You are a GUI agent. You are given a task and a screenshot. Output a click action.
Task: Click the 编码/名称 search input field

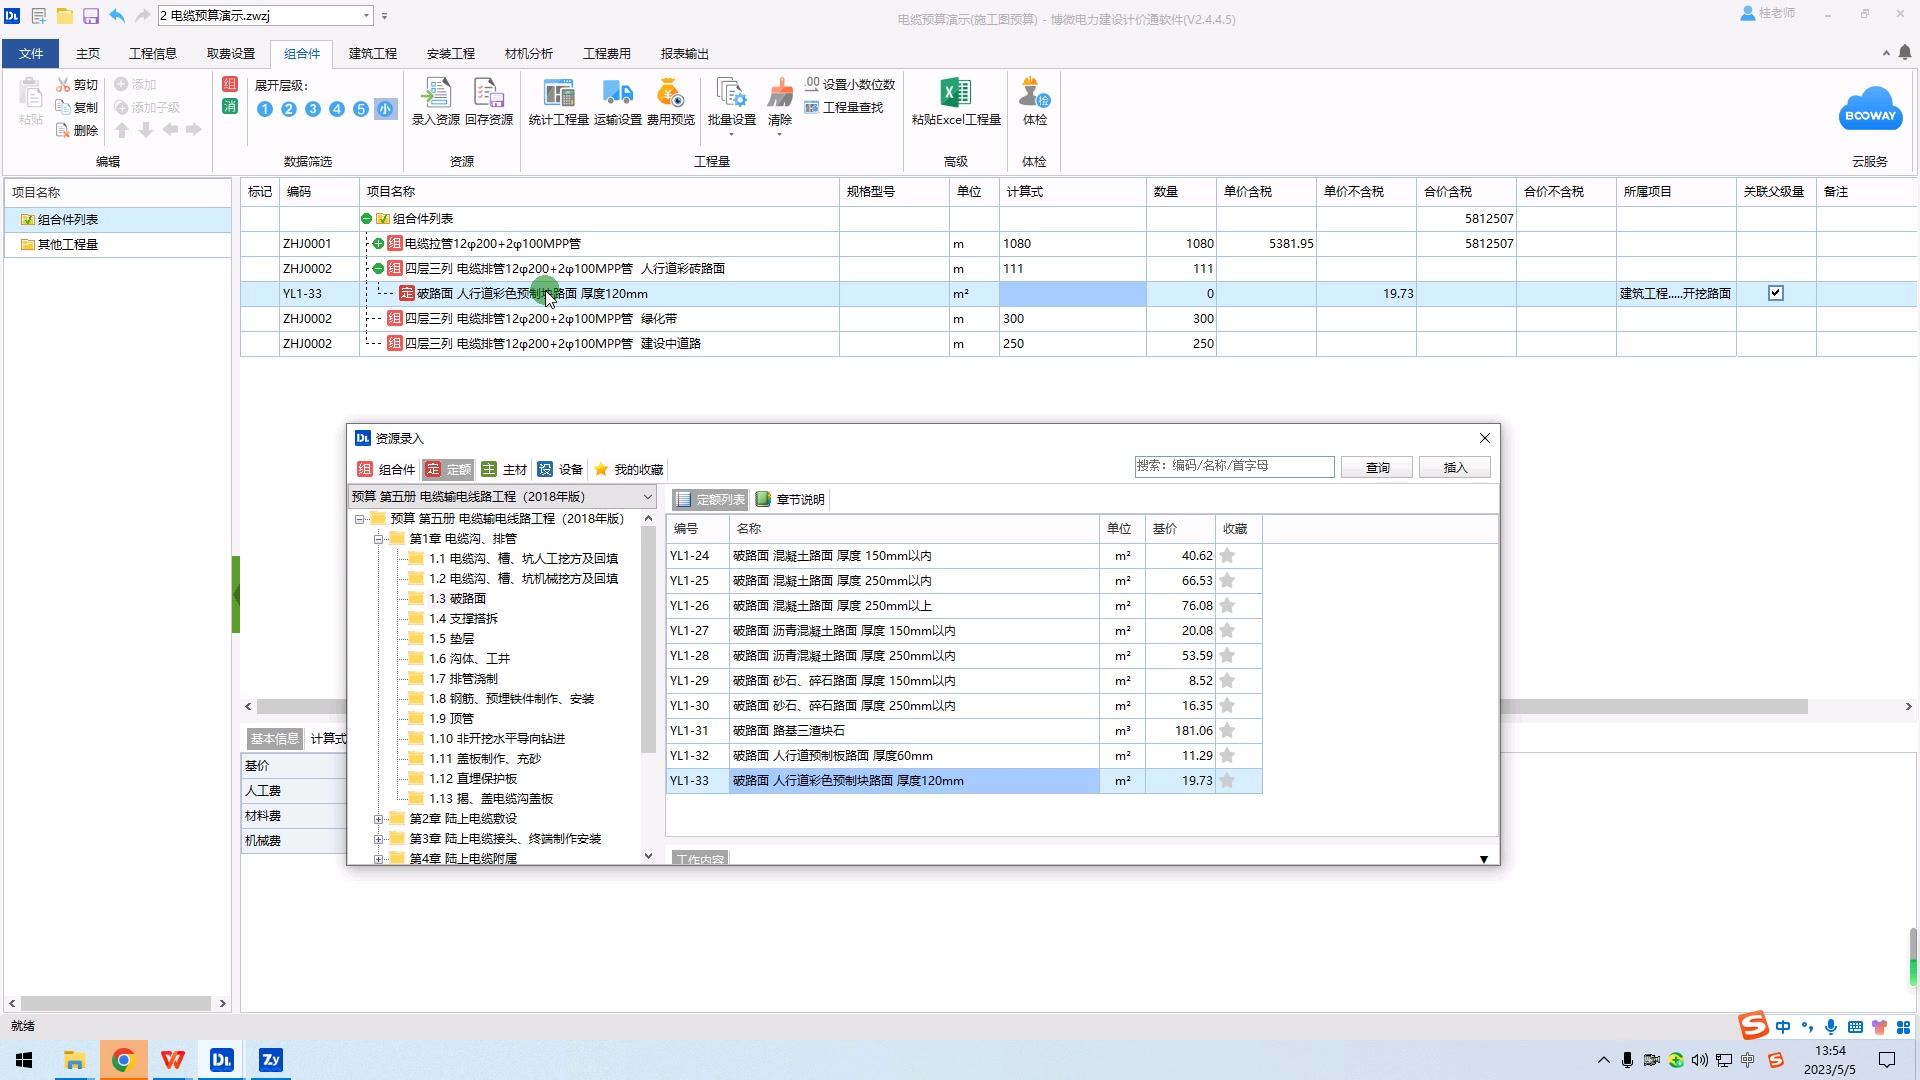pos(1234,466)
